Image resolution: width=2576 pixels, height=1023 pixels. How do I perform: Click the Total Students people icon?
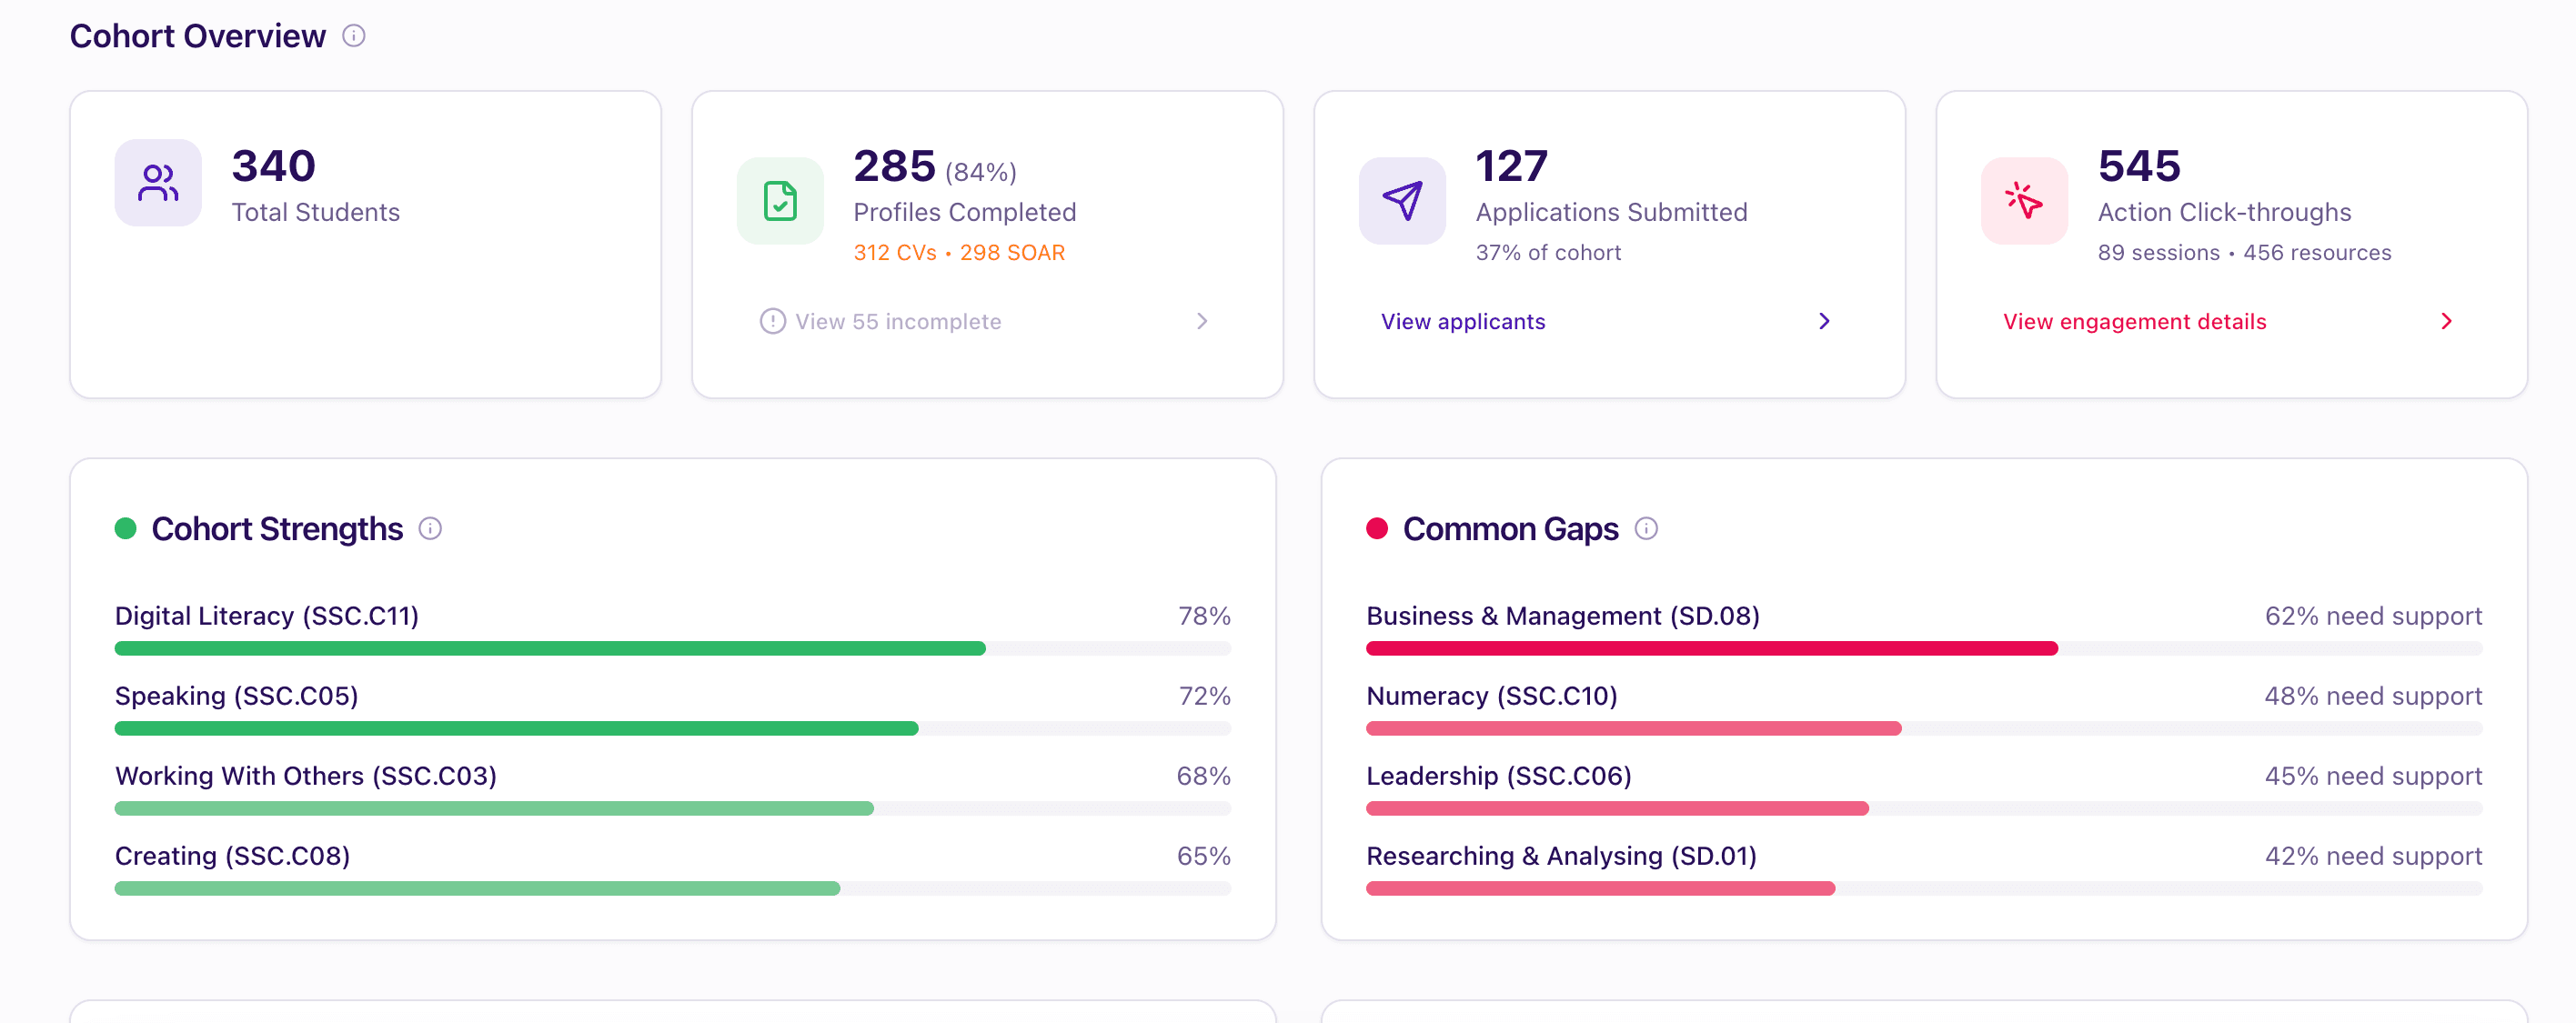coord(158,183)
